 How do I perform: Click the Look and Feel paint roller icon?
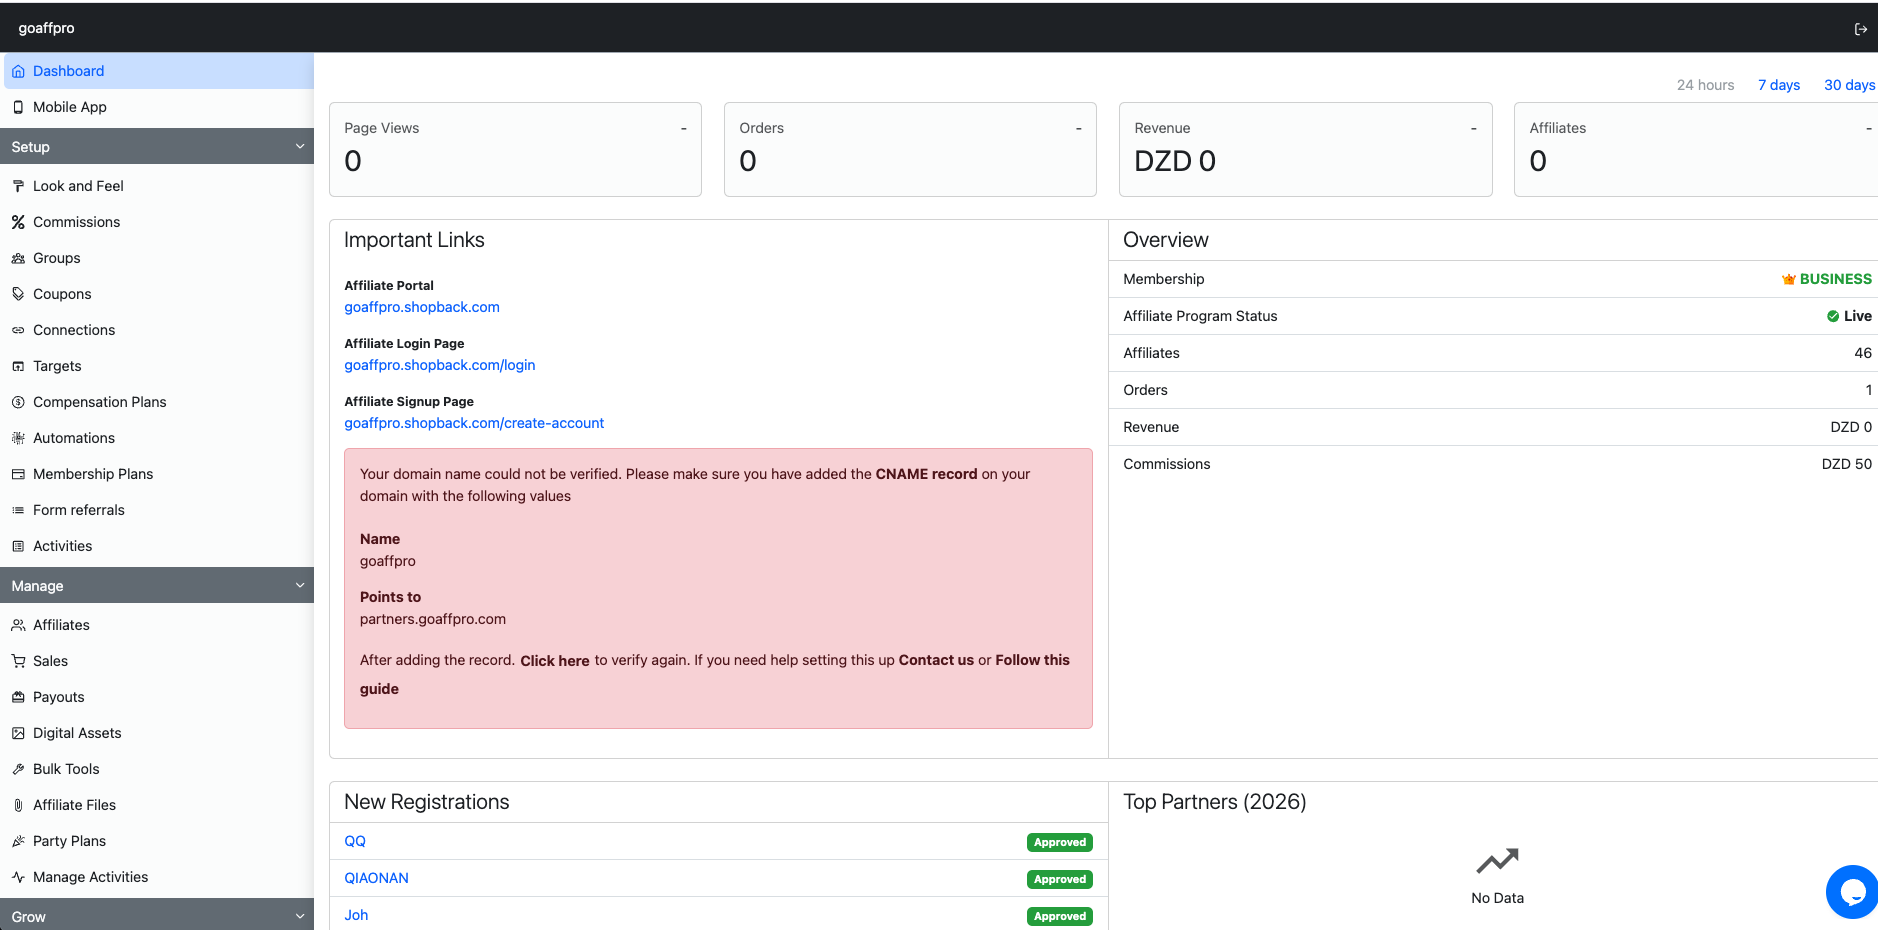18,186
